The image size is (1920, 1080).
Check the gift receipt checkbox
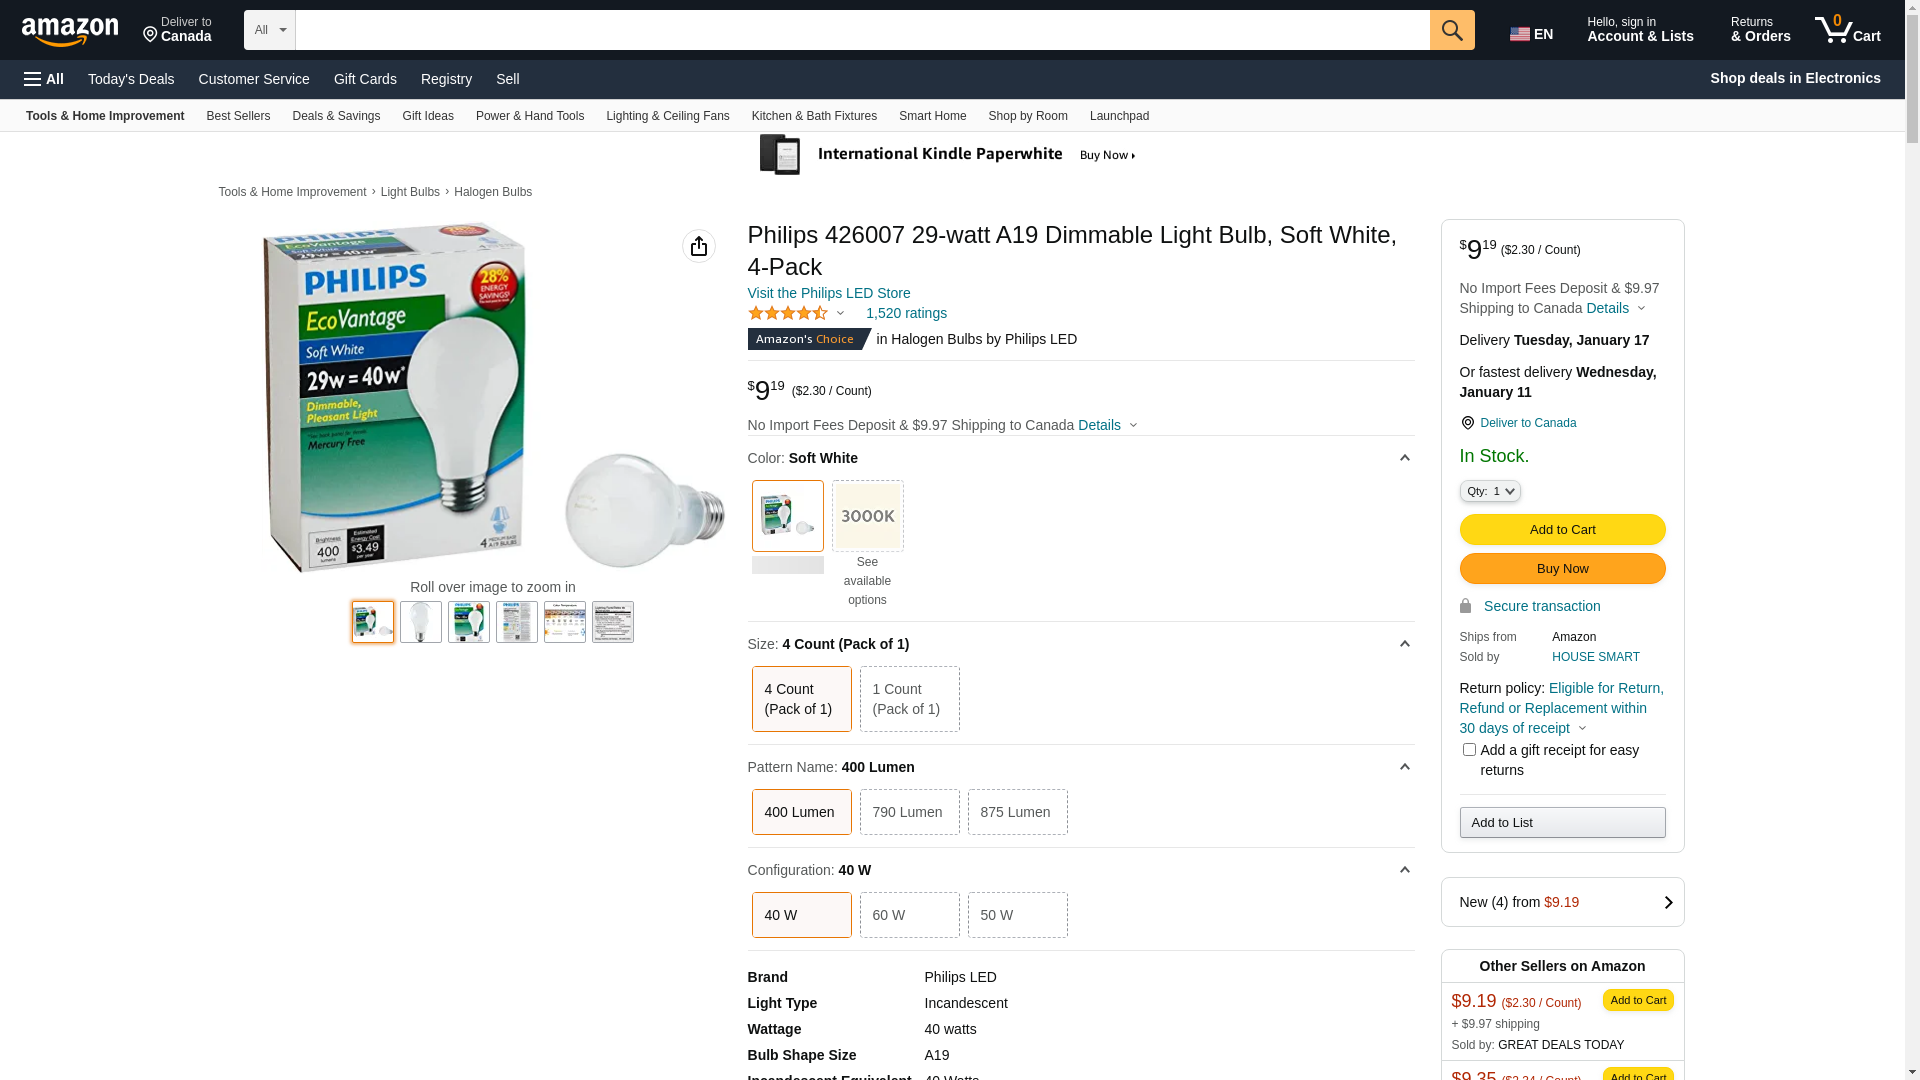pos(1468,749)
